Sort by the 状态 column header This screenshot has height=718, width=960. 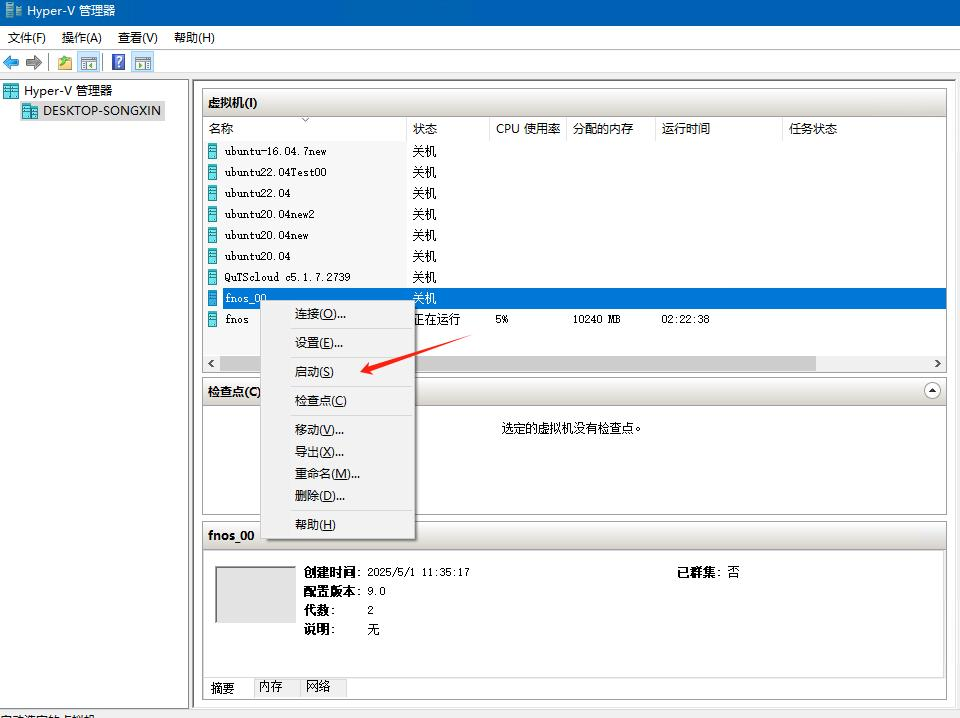click(448, 129)
